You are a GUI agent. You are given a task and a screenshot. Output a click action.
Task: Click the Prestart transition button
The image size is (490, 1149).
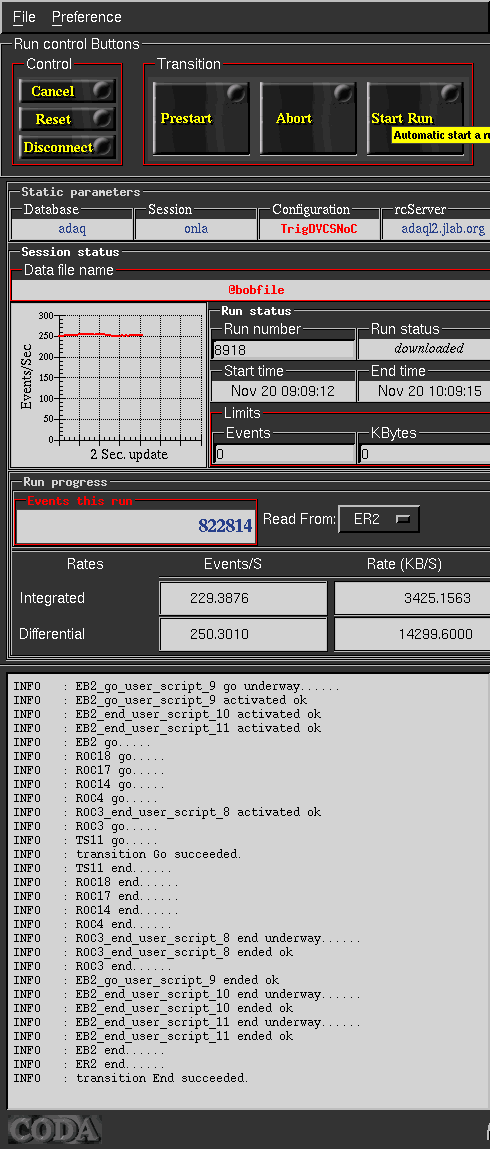tap(201, 118)
